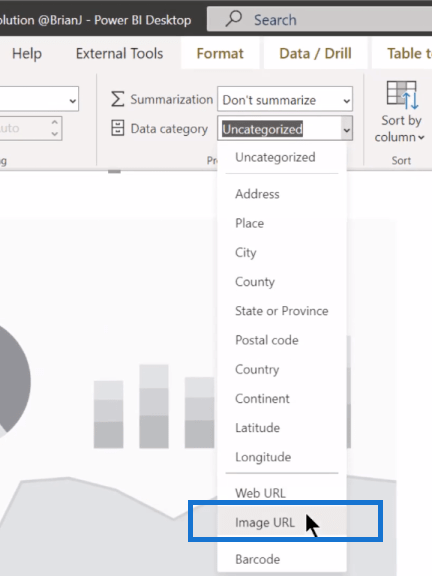432x576 pixels.
Task: Choose State or Province option
Action: pos(282,311)
